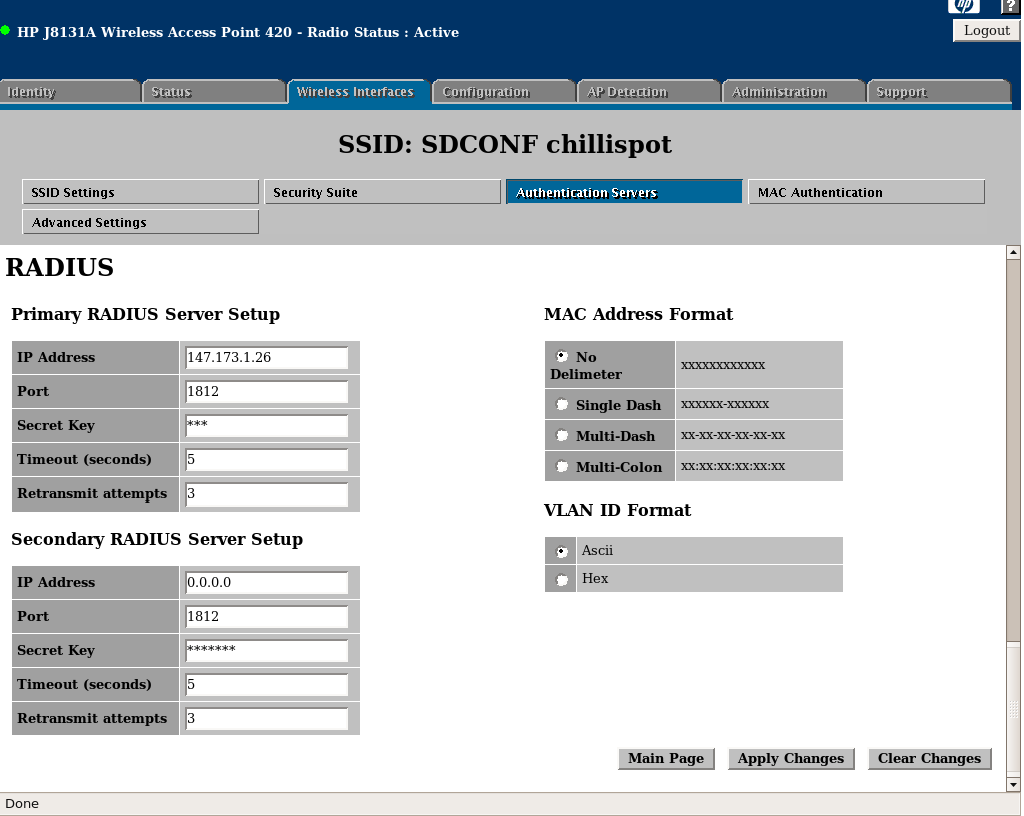1024x816 pixels.
Task: Go to the Administration tab
Action: coord(792,92)
